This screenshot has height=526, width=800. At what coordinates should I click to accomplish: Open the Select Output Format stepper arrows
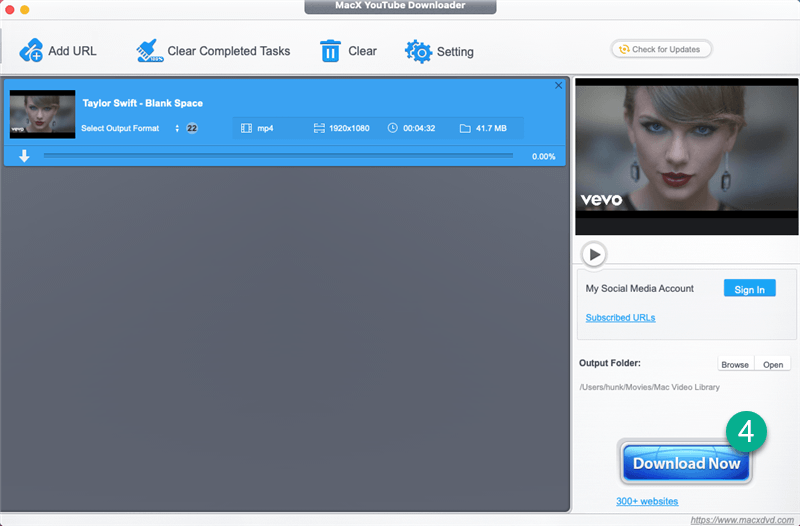177,128
